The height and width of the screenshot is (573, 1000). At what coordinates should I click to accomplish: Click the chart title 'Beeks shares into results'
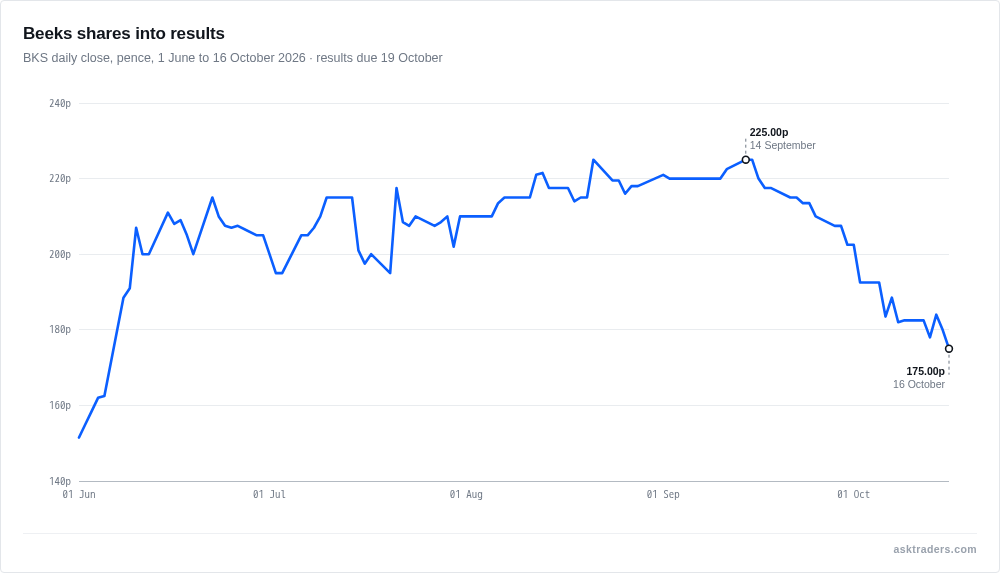click(x=124, y=33)
